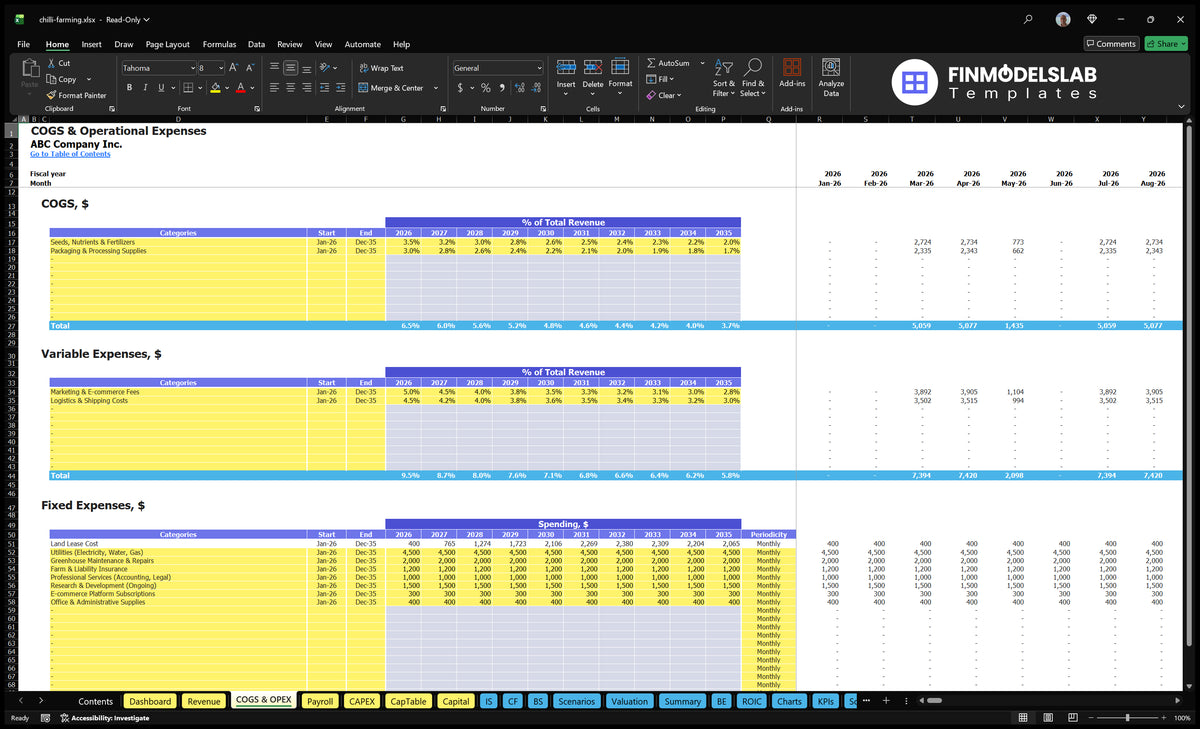This screenshot has width=1200, height=729.
Task: Apply comma style number format
Action: [x=501, y=88]
